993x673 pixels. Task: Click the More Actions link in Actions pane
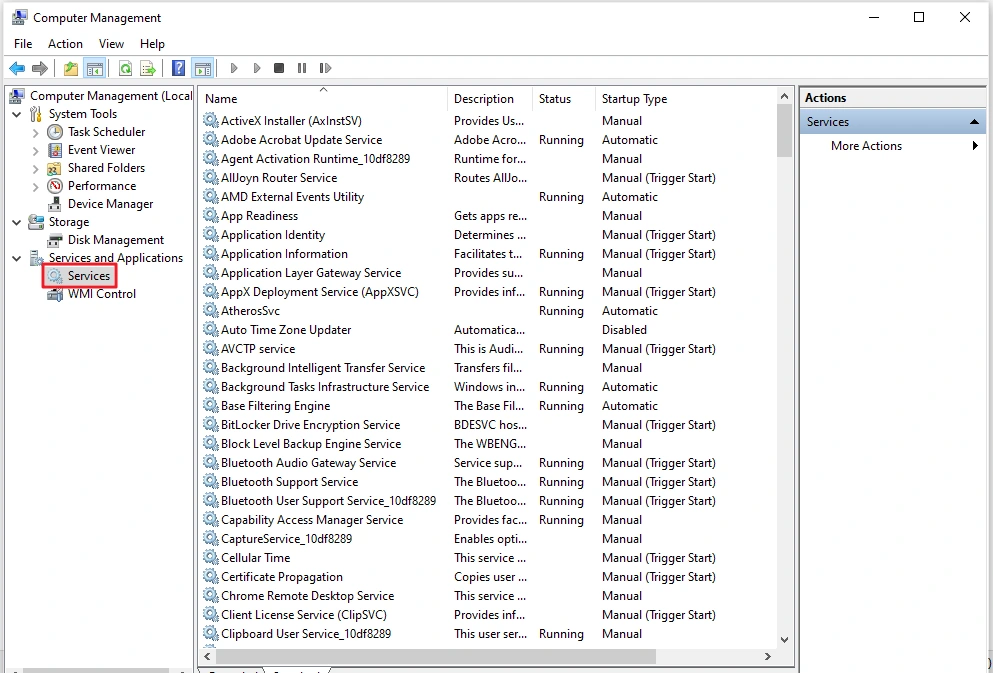point(866,146)
